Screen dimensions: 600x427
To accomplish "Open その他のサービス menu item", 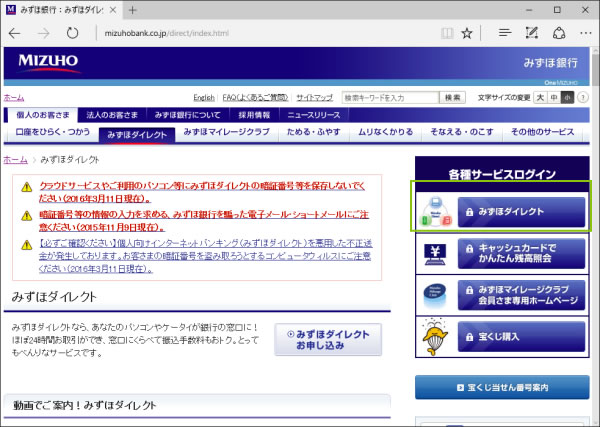I will pos(543,132).
